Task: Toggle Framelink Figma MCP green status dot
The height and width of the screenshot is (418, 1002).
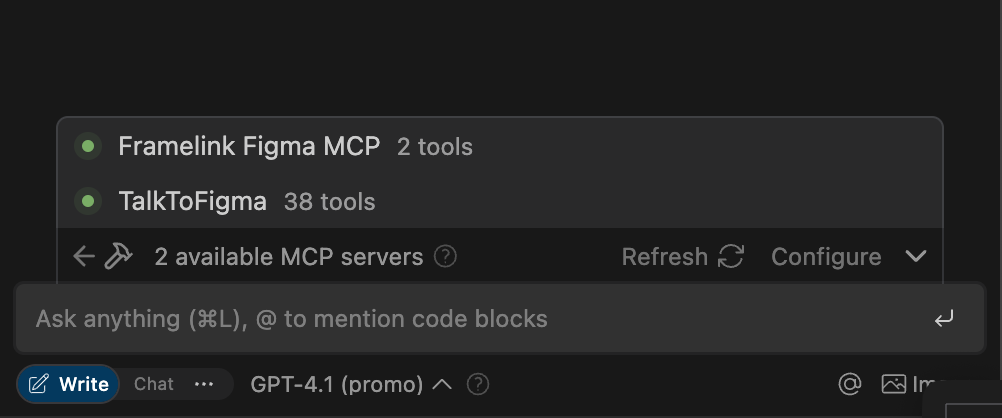Action: click(88, 147)
